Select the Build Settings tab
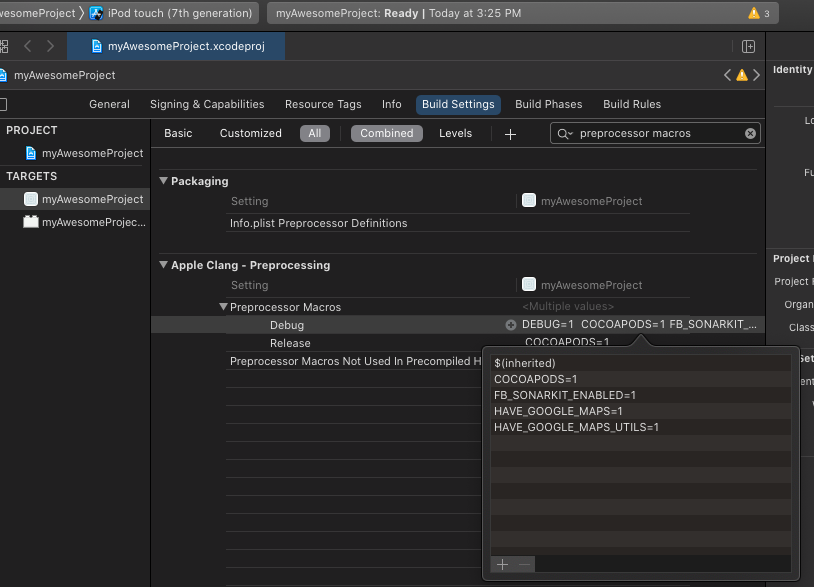Screen dimensions: 814x587 pos(458,104)
